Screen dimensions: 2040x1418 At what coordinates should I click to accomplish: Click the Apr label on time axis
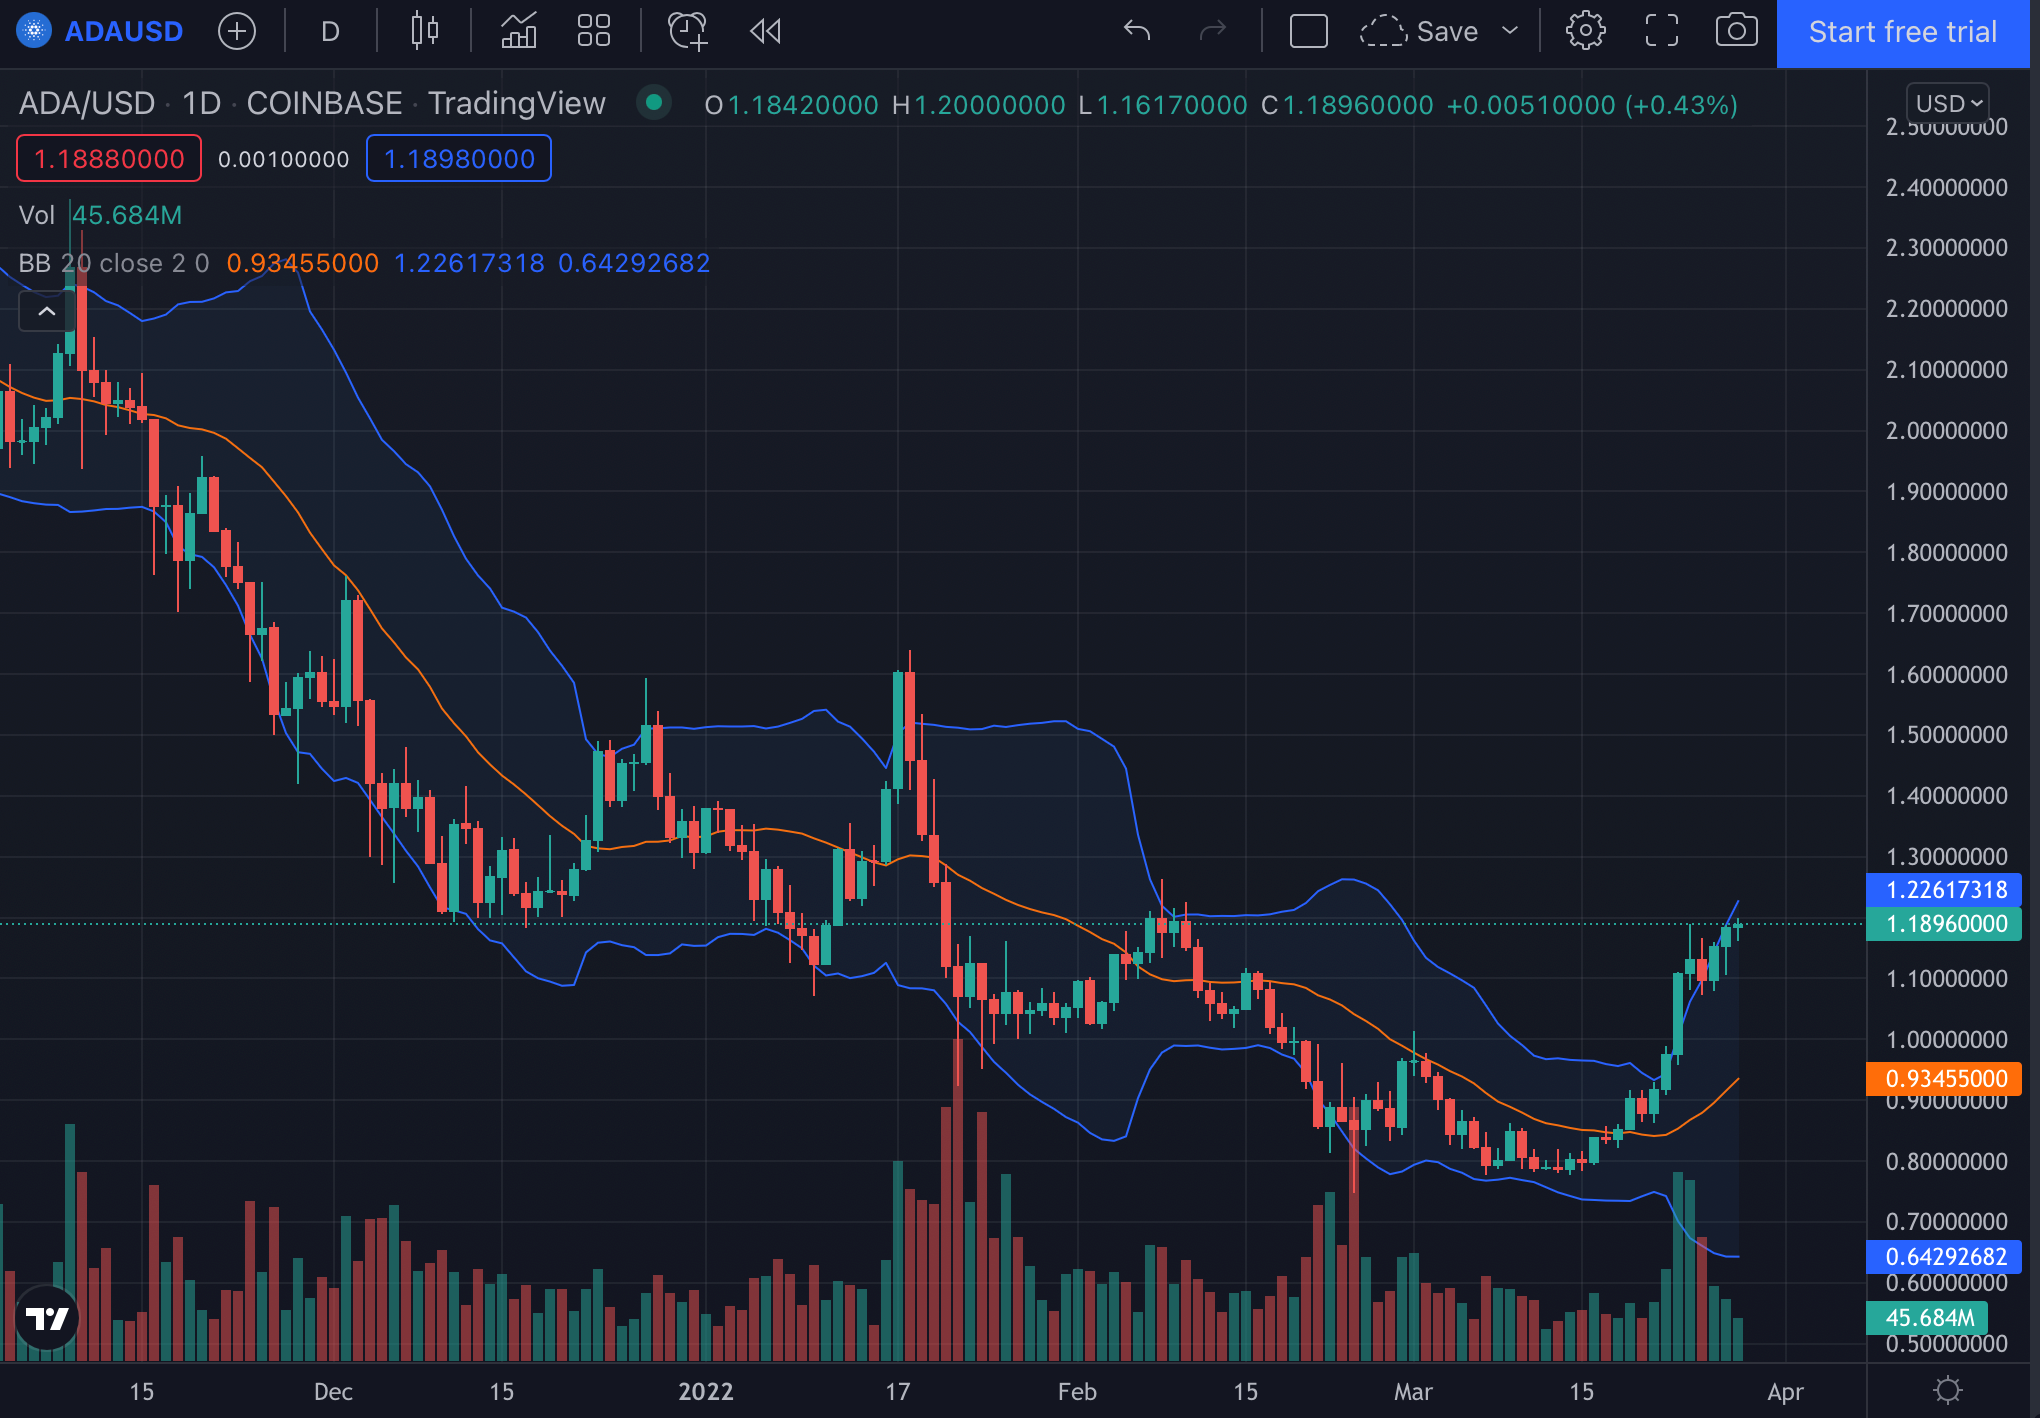click(x=1785, y=1391)
